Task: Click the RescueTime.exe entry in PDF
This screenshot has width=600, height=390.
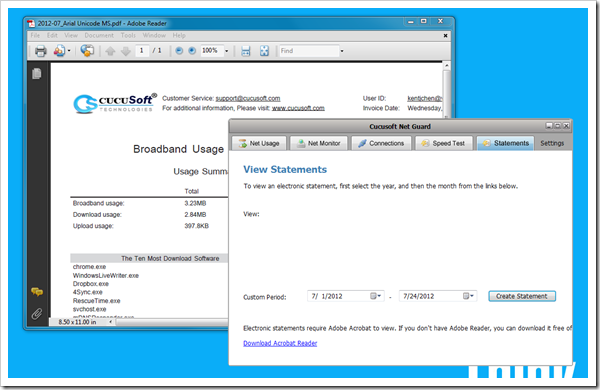Action: tap(97, 301)
